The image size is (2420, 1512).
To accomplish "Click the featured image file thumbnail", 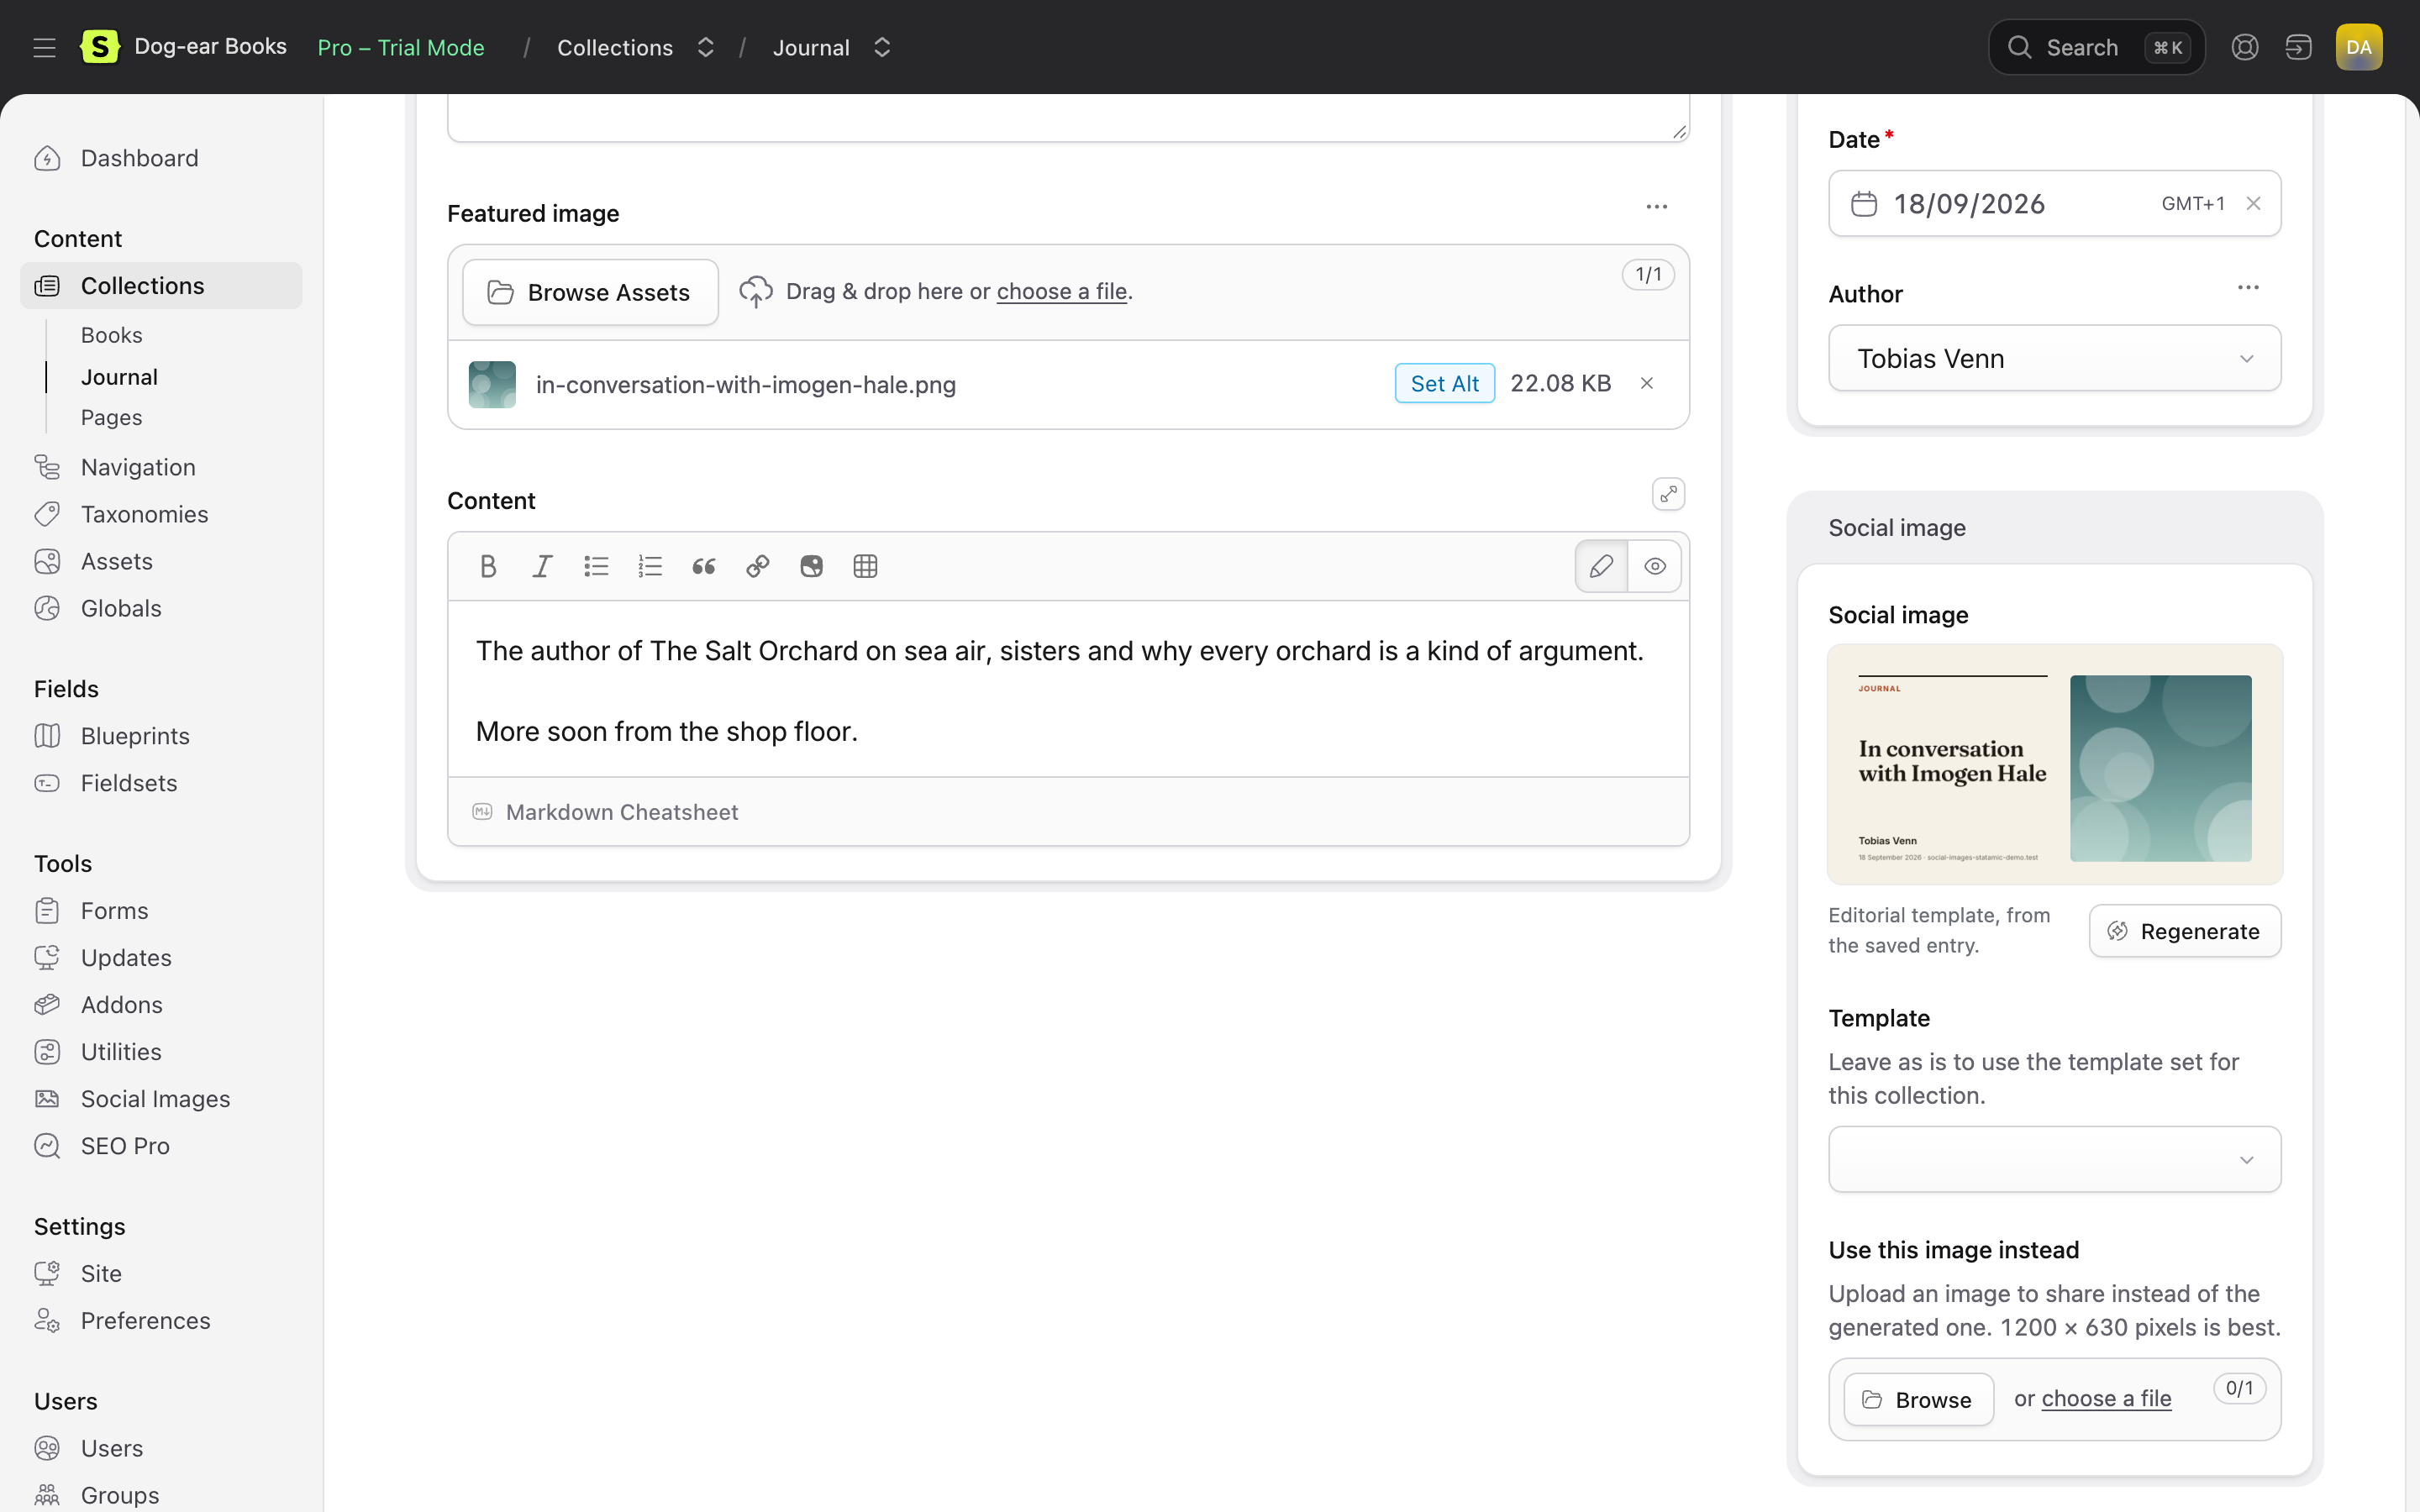I will point(492,384).
